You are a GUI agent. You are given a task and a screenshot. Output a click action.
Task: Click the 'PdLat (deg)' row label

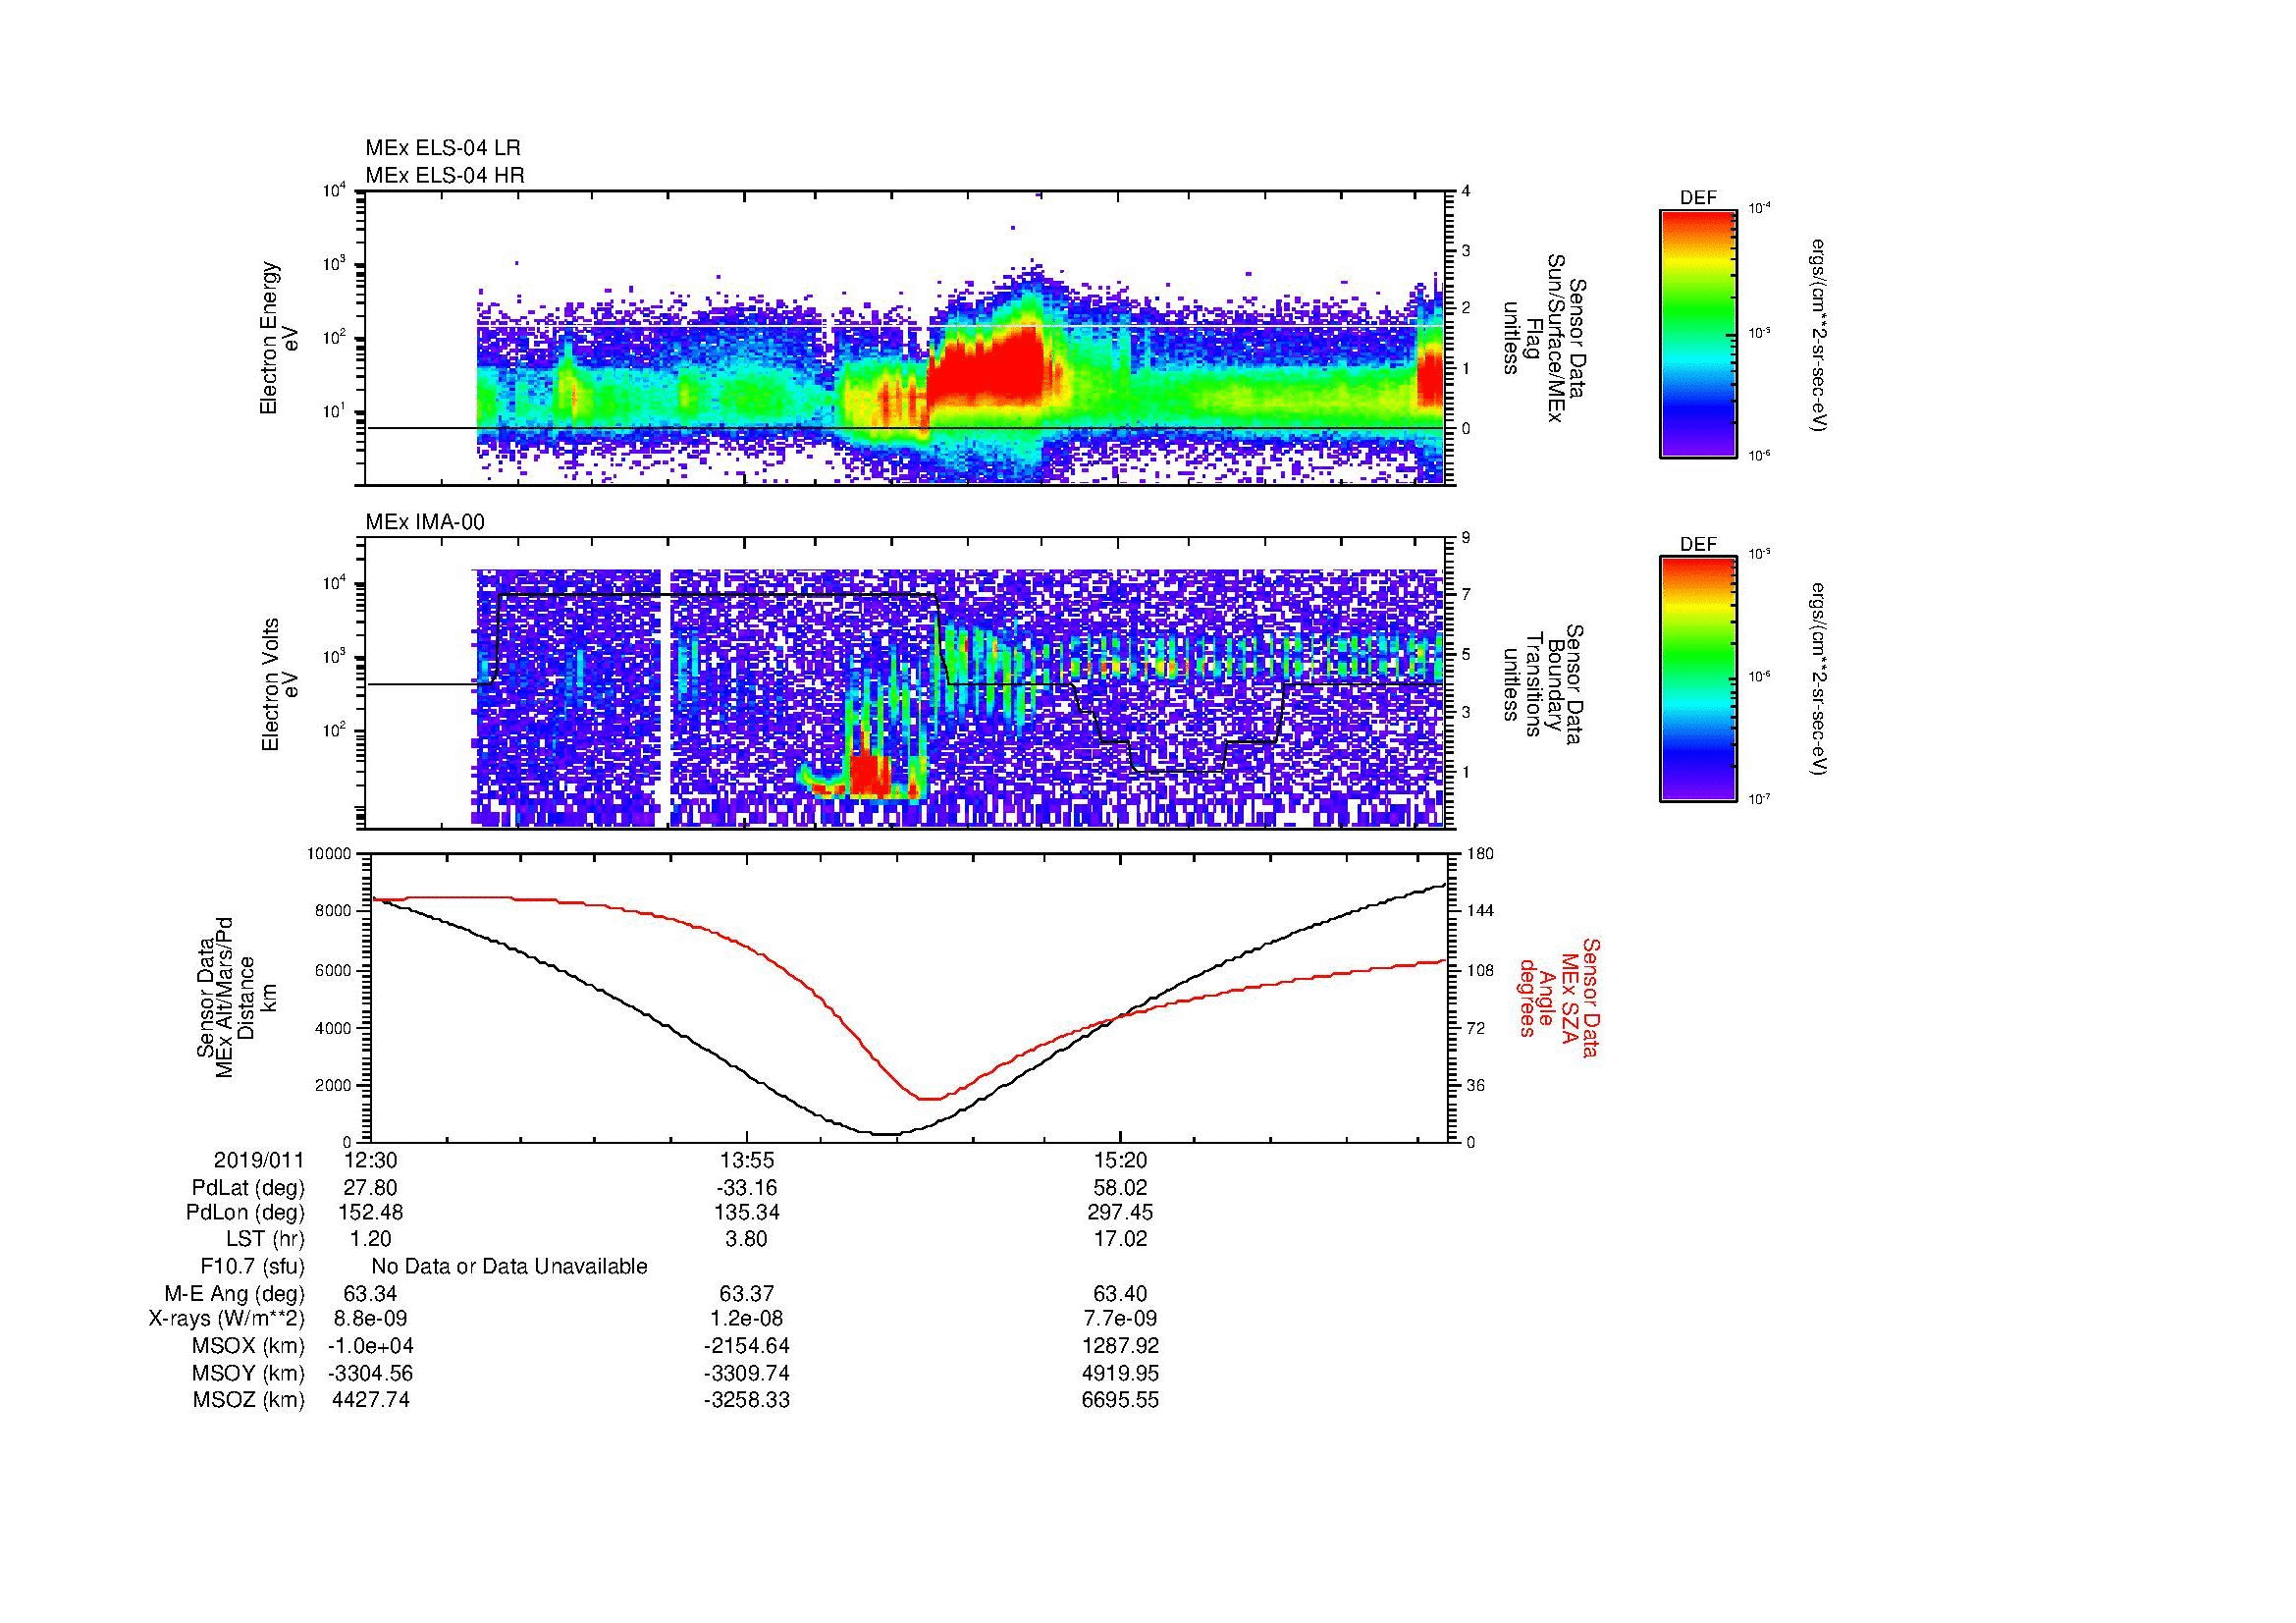pyautogui.click(x=248, y=1188)
